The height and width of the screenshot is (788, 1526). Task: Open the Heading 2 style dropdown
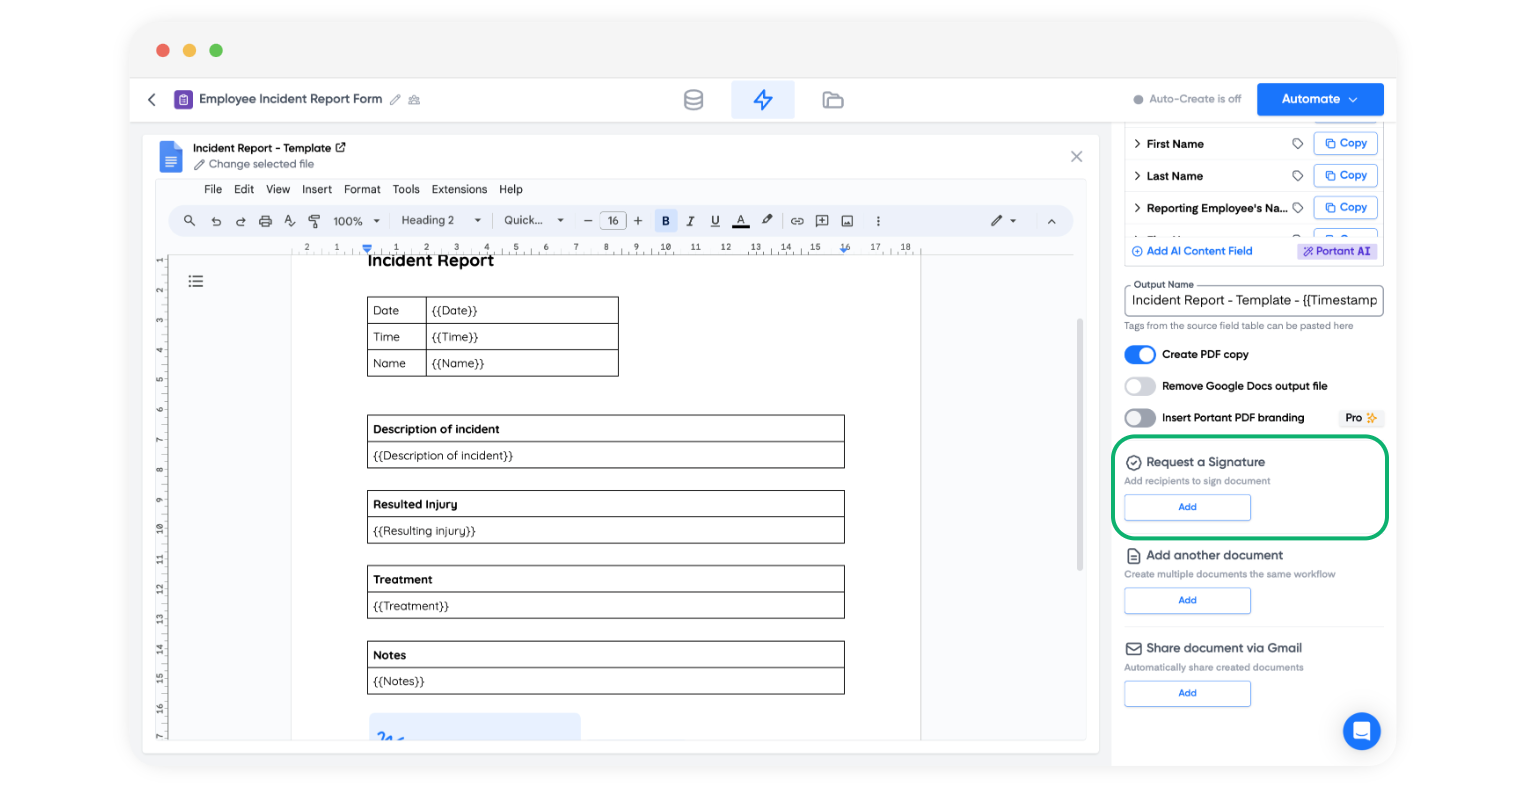tap(441, 221)
